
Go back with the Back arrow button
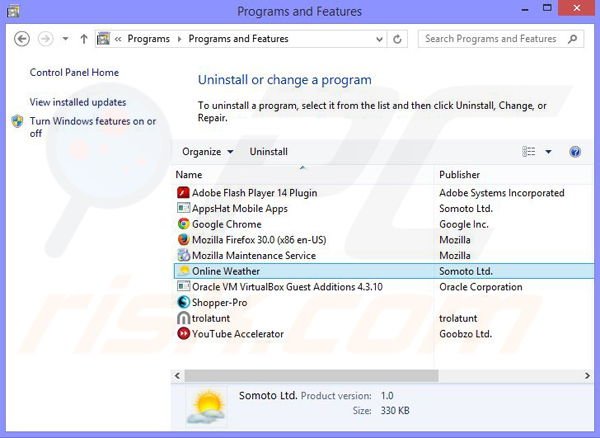(22, 39)
